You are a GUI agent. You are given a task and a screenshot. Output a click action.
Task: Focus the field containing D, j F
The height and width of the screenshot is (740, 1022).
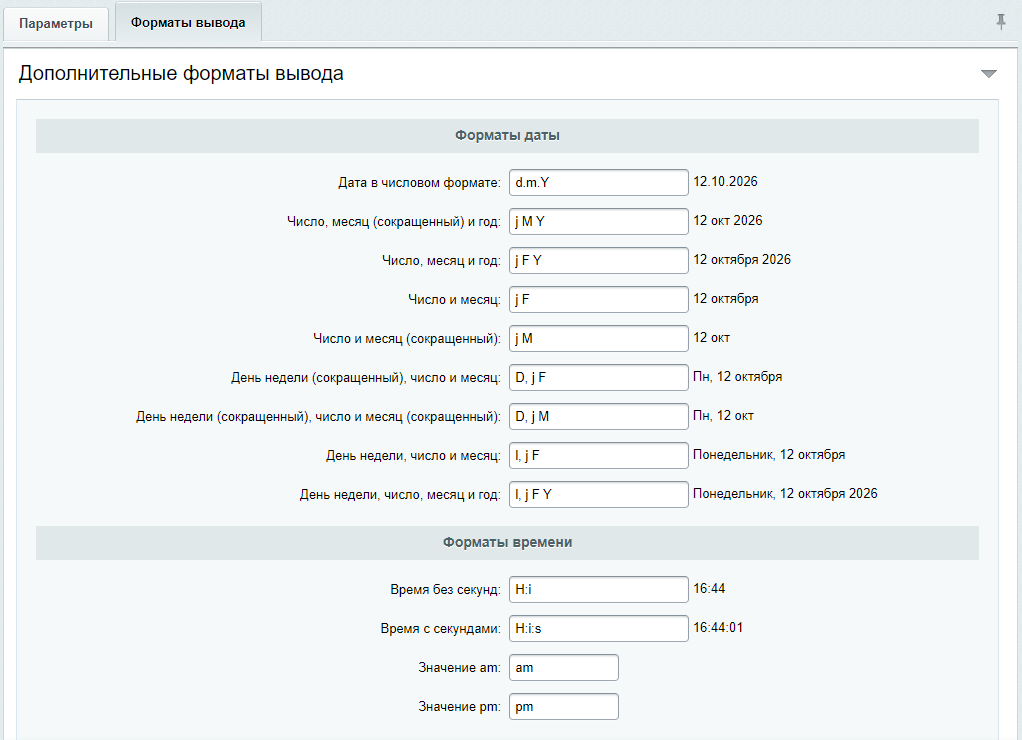[598, 377]
